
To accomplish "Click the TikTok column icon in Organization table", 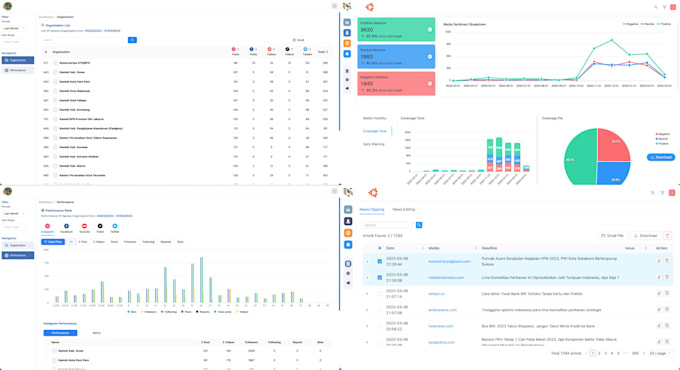I will (x=287, y=49).
